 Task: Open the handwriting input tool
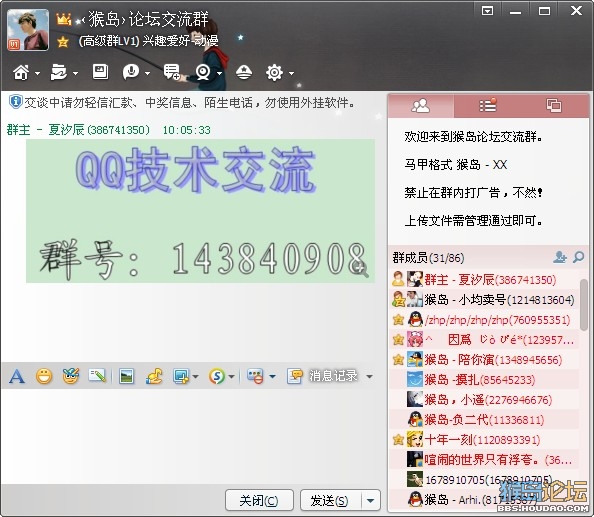(x=97, y=376)
